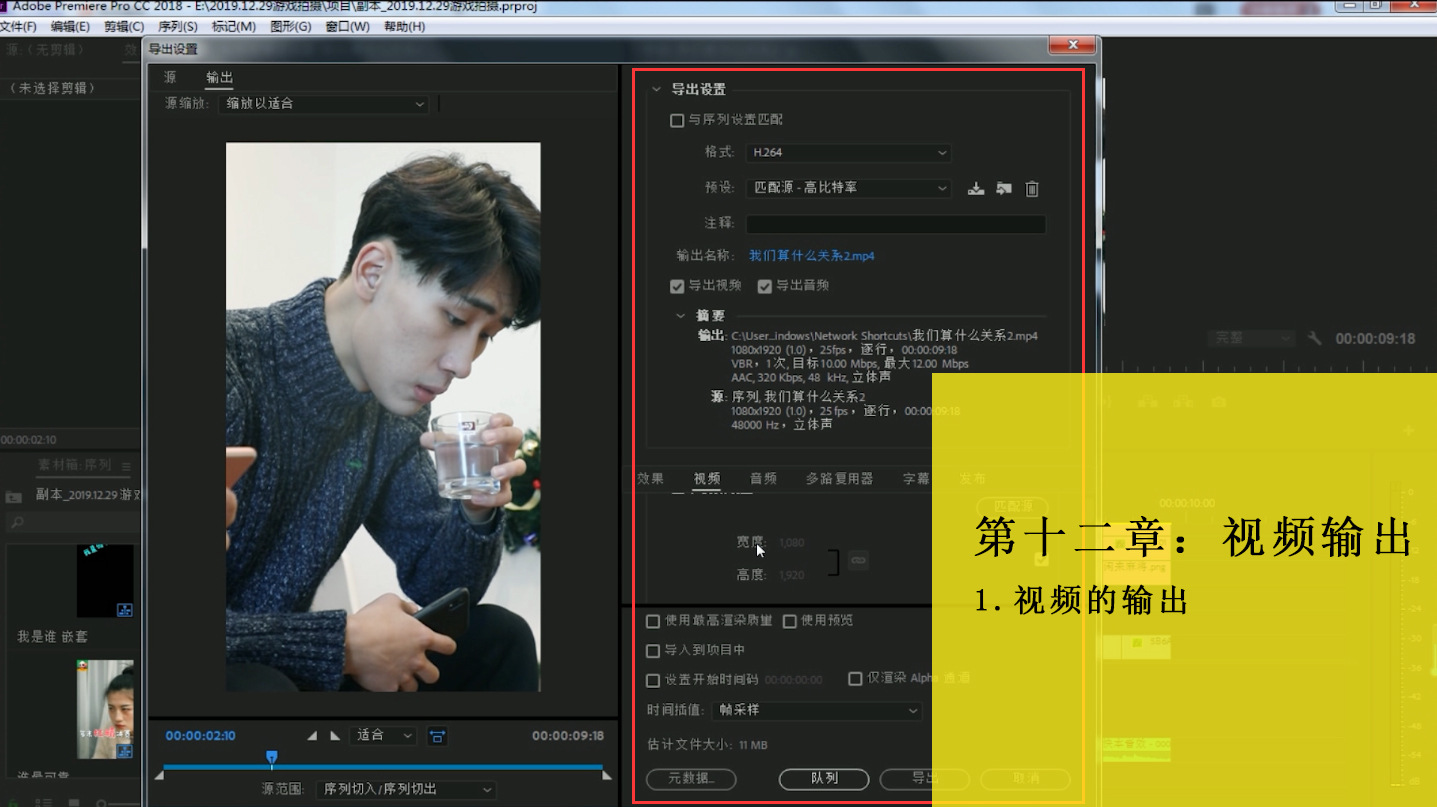This screenshot has height=807, width=1437.
Task: Open the 编辑(E) menu
Action: point(70,26)
